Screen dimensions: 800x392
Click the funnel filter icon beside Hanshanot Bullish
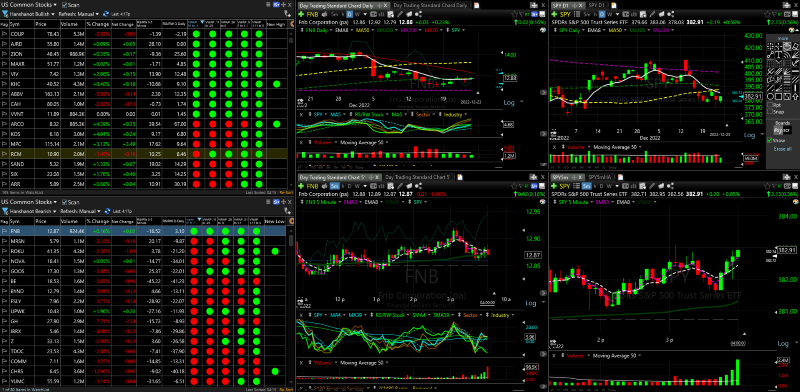coord(5,14)
